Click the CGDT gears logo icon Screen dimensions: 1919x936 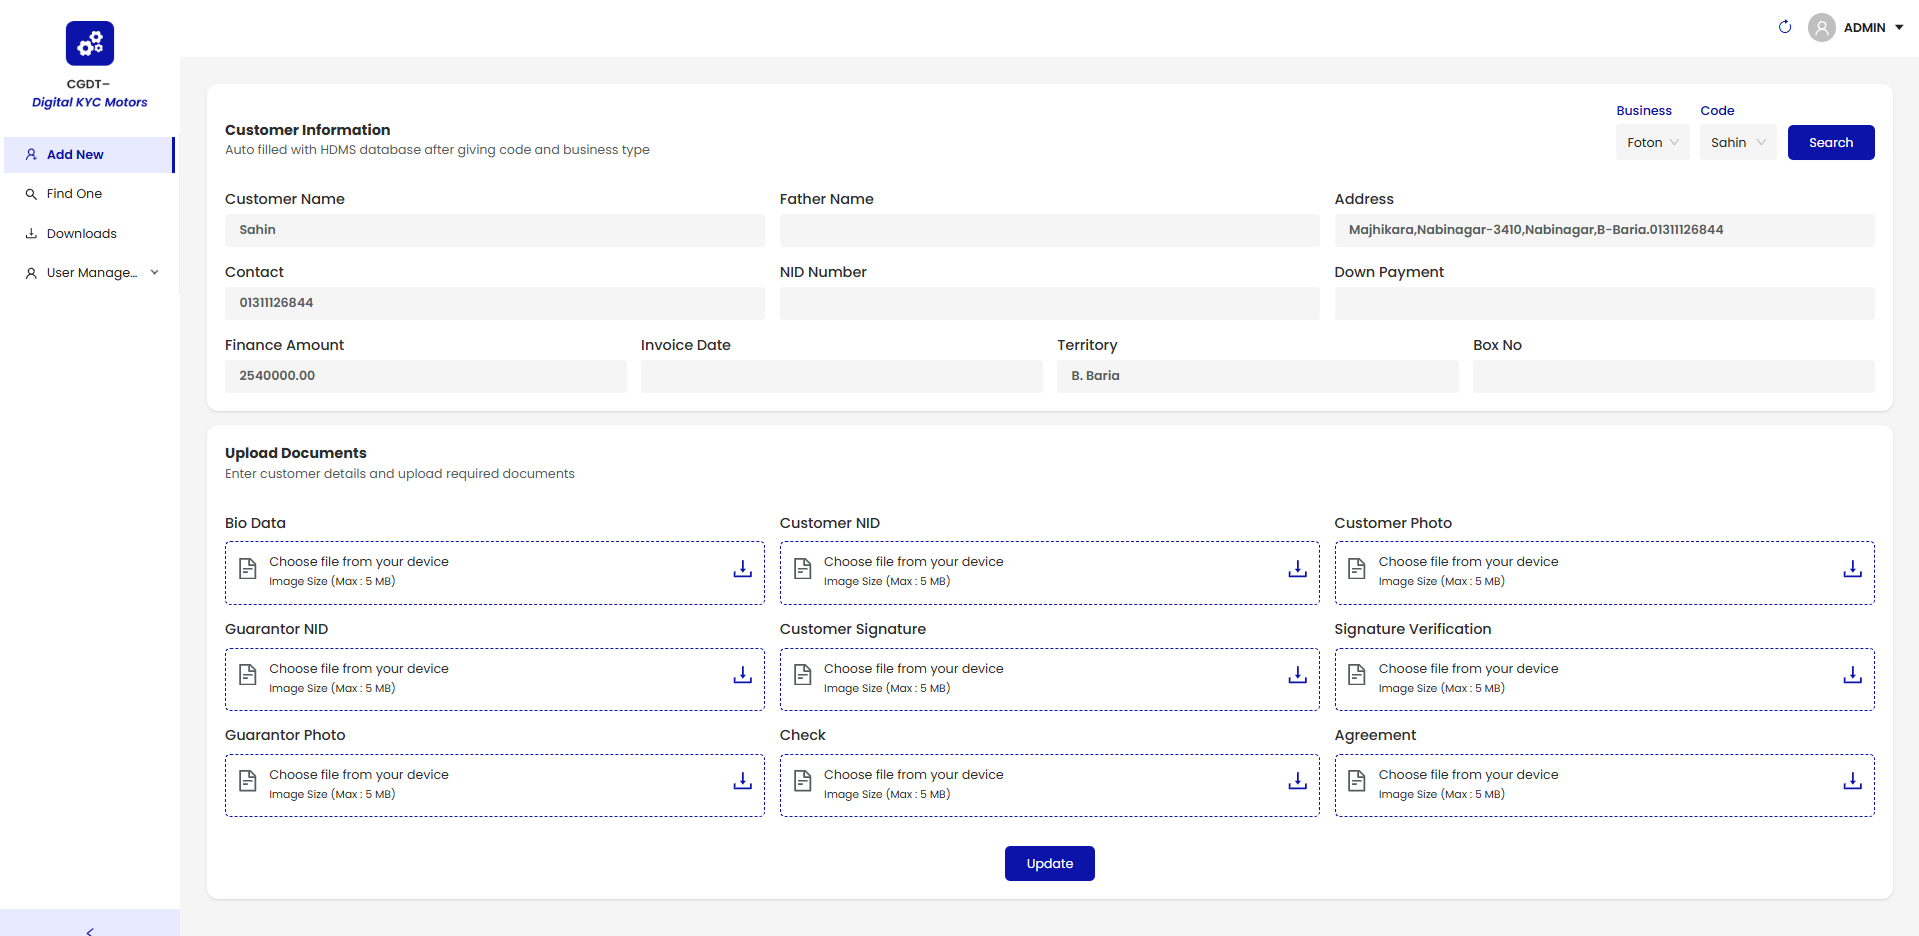(x=90, y=44)
